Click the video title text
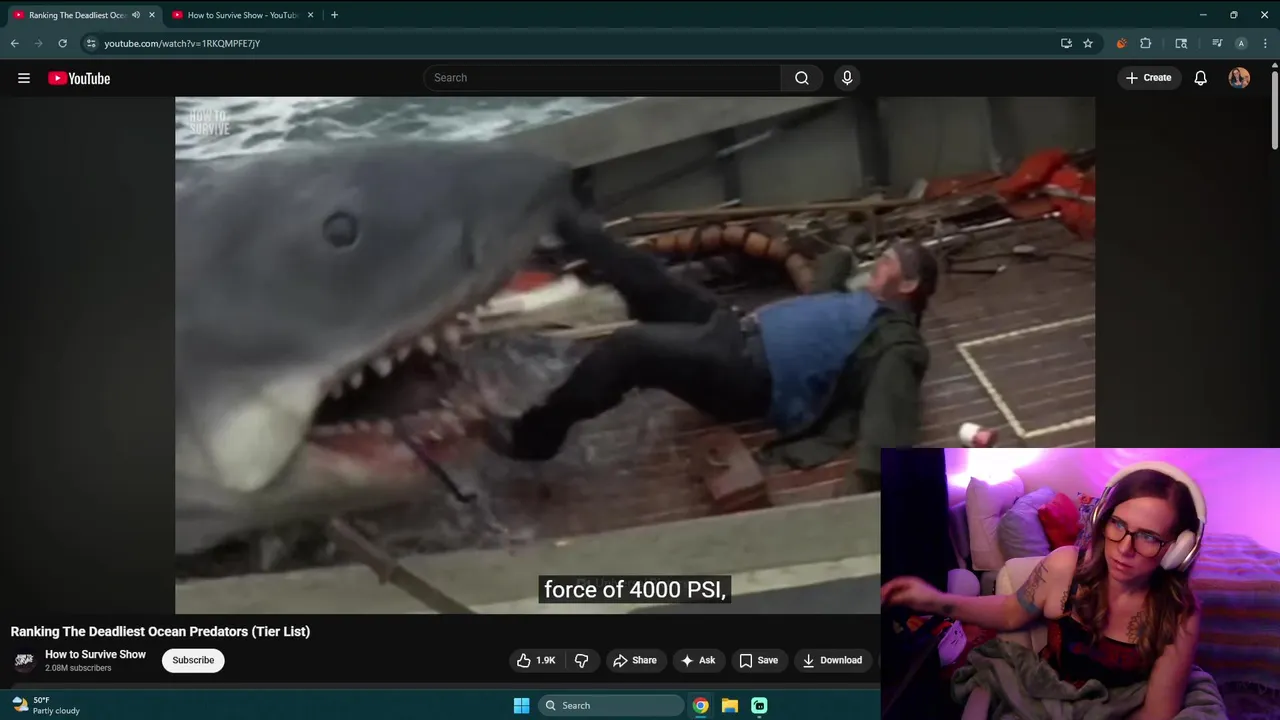The height and width of the screenshot is (720, 1280). coord(160,631)
